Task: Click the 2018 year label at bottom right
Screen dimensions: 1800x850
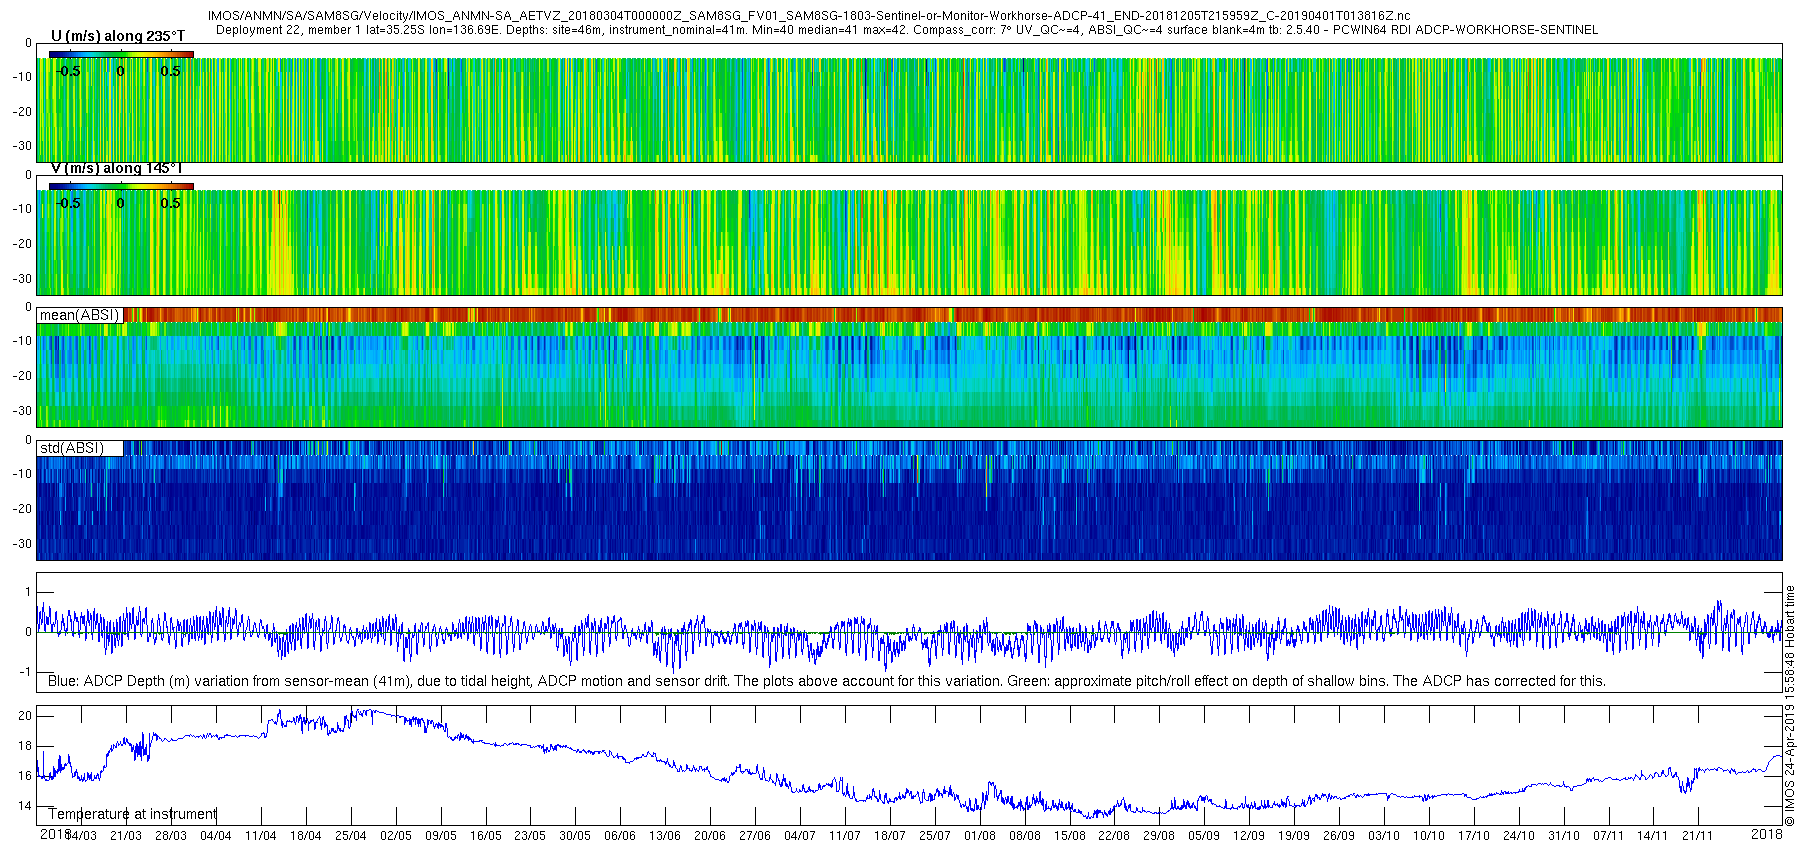Action: (x=1766, y=834)
